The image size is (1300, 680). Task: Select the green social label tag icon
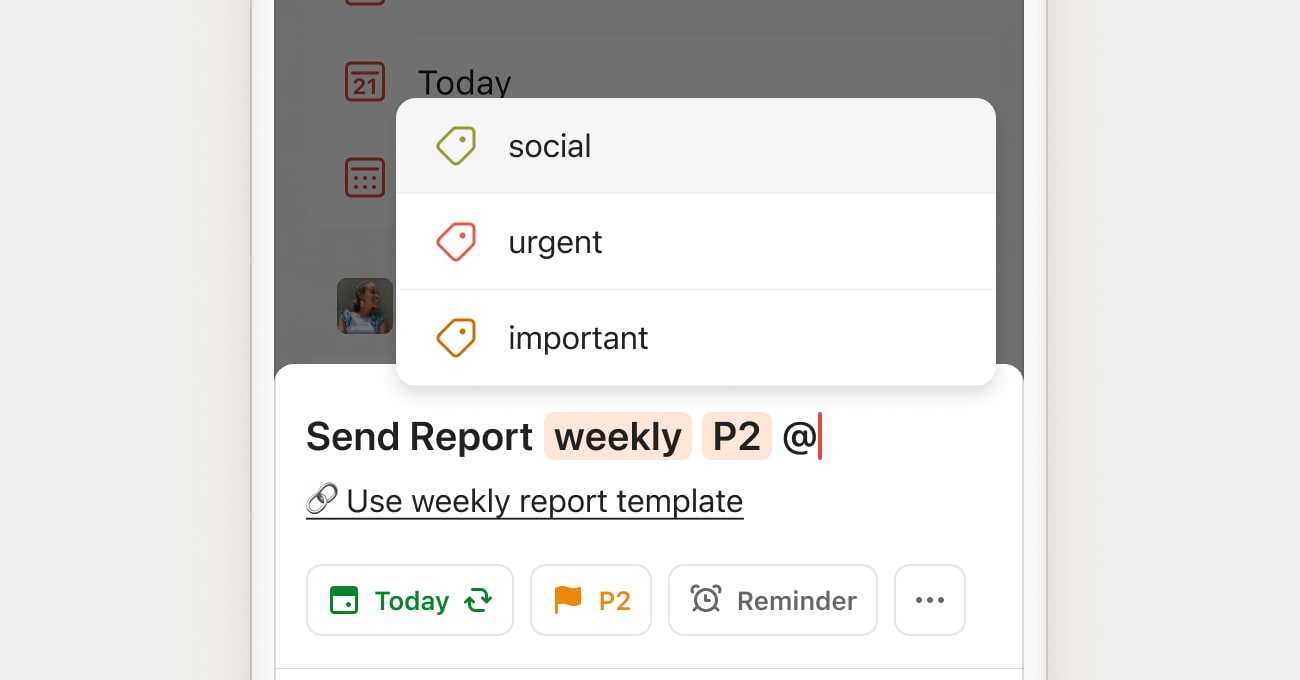tap(456, 146)
